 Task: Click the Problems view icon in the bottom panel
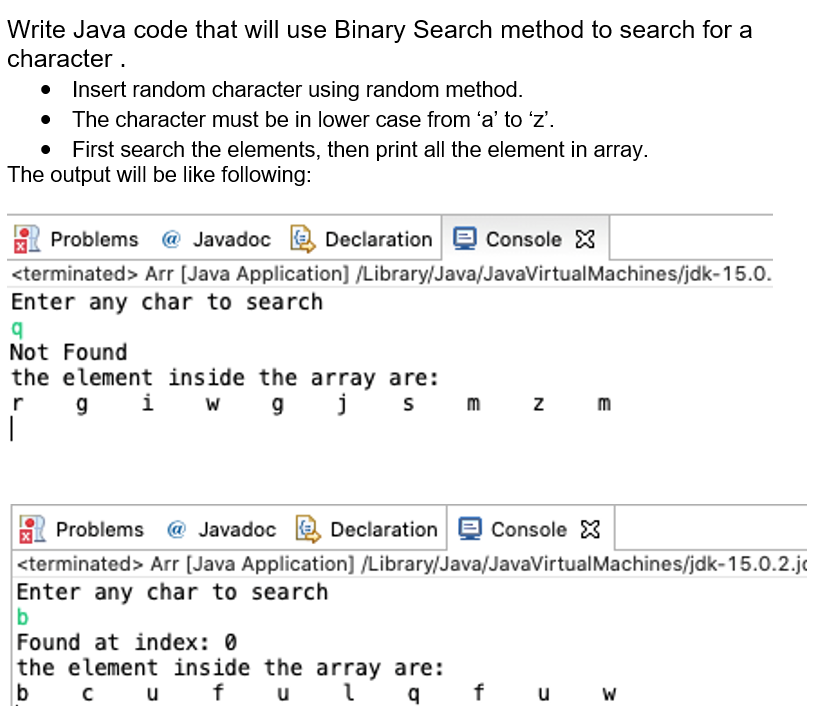[33, 529]
